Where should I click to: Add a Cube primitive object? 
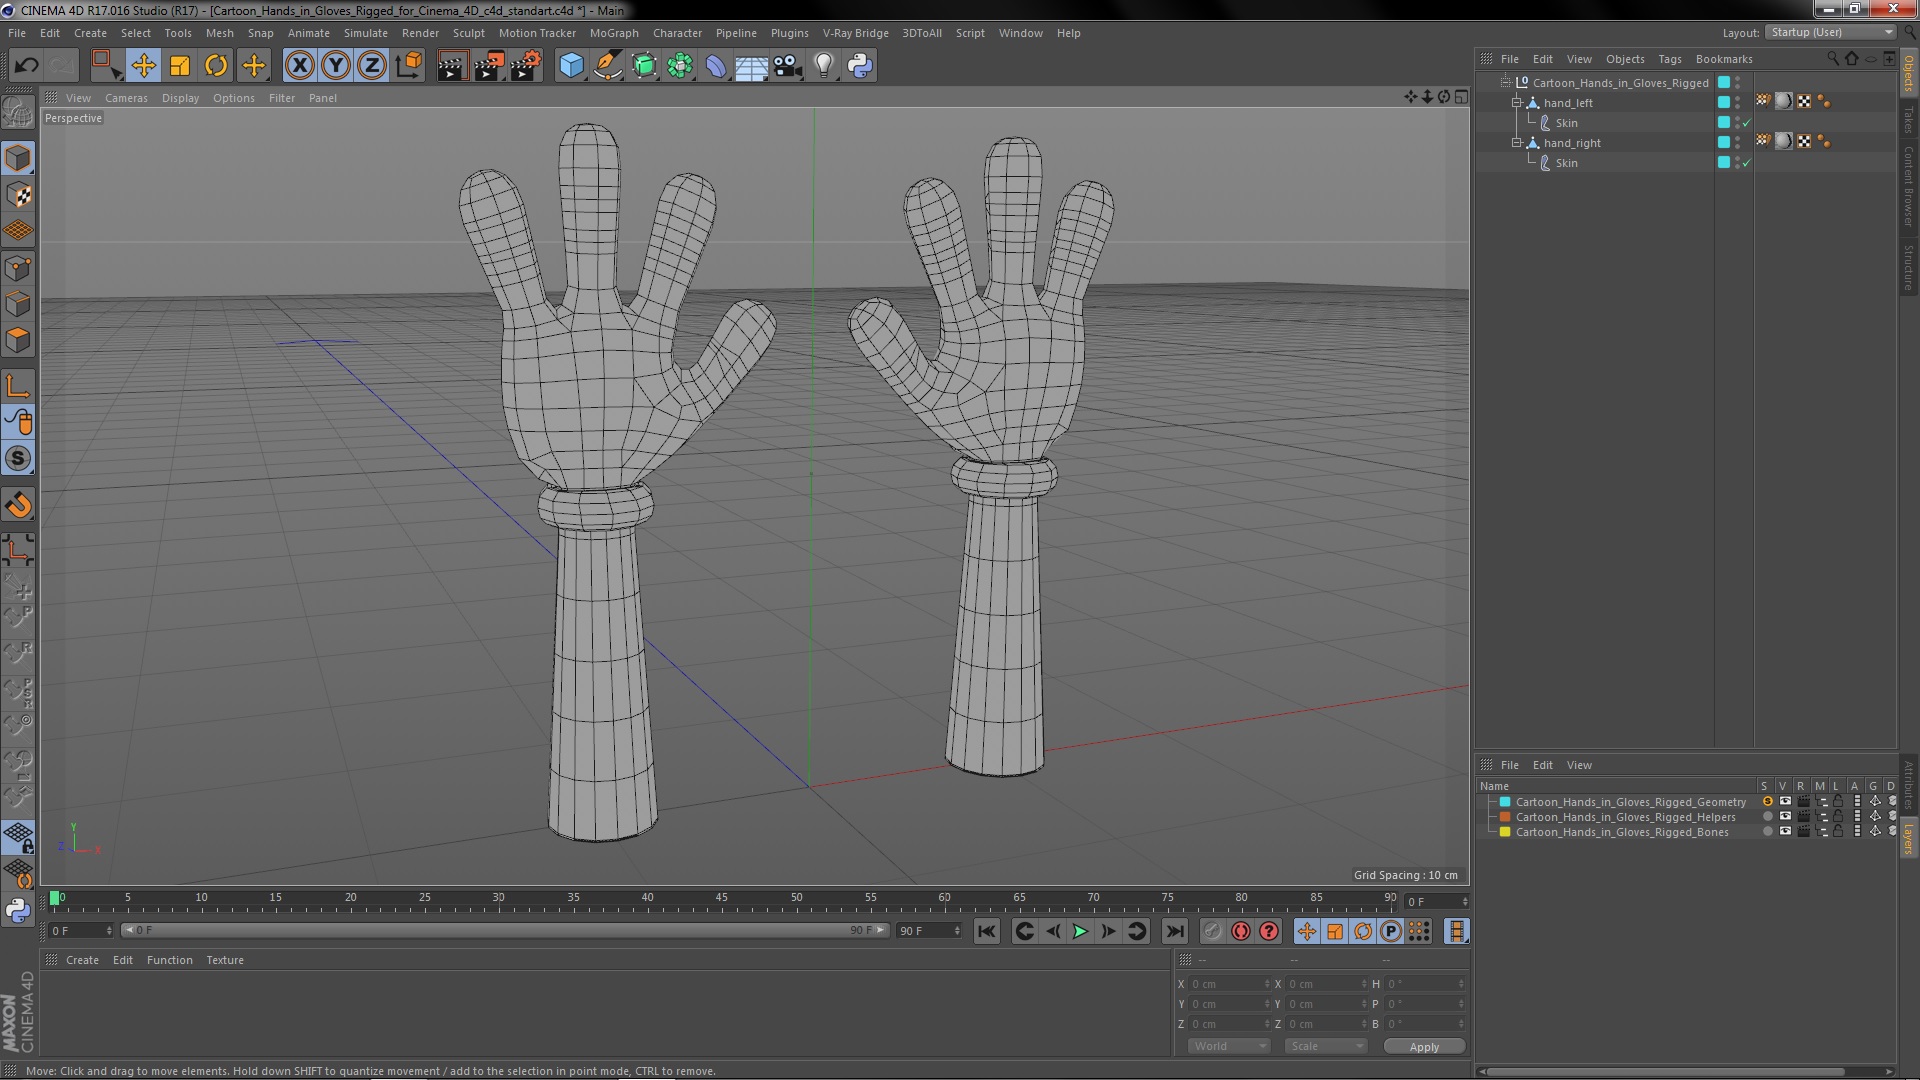(571, 66)
